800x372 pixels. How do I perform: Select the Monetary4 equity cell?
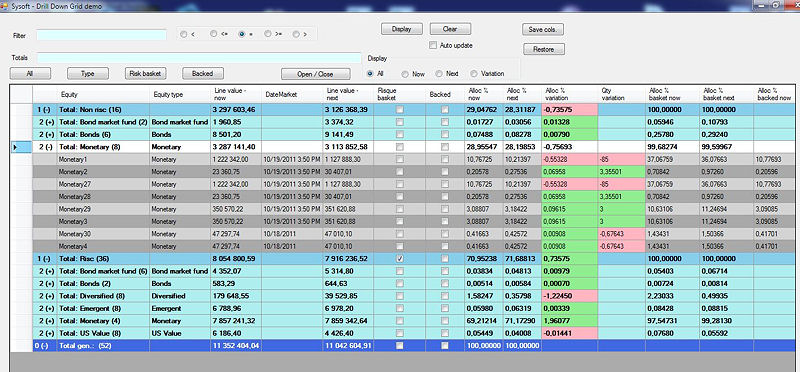click(104, 246)
